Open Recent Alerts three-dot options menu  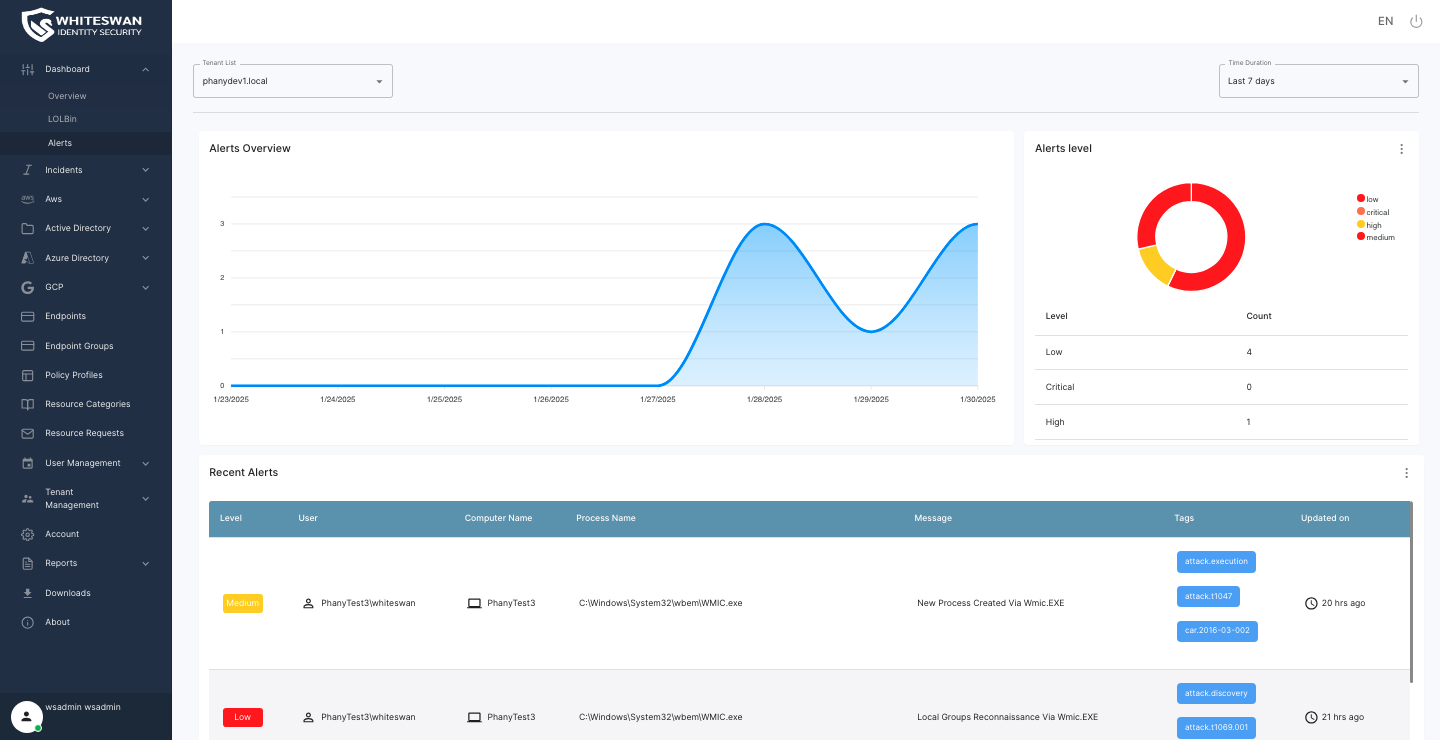coord(1406,473)
